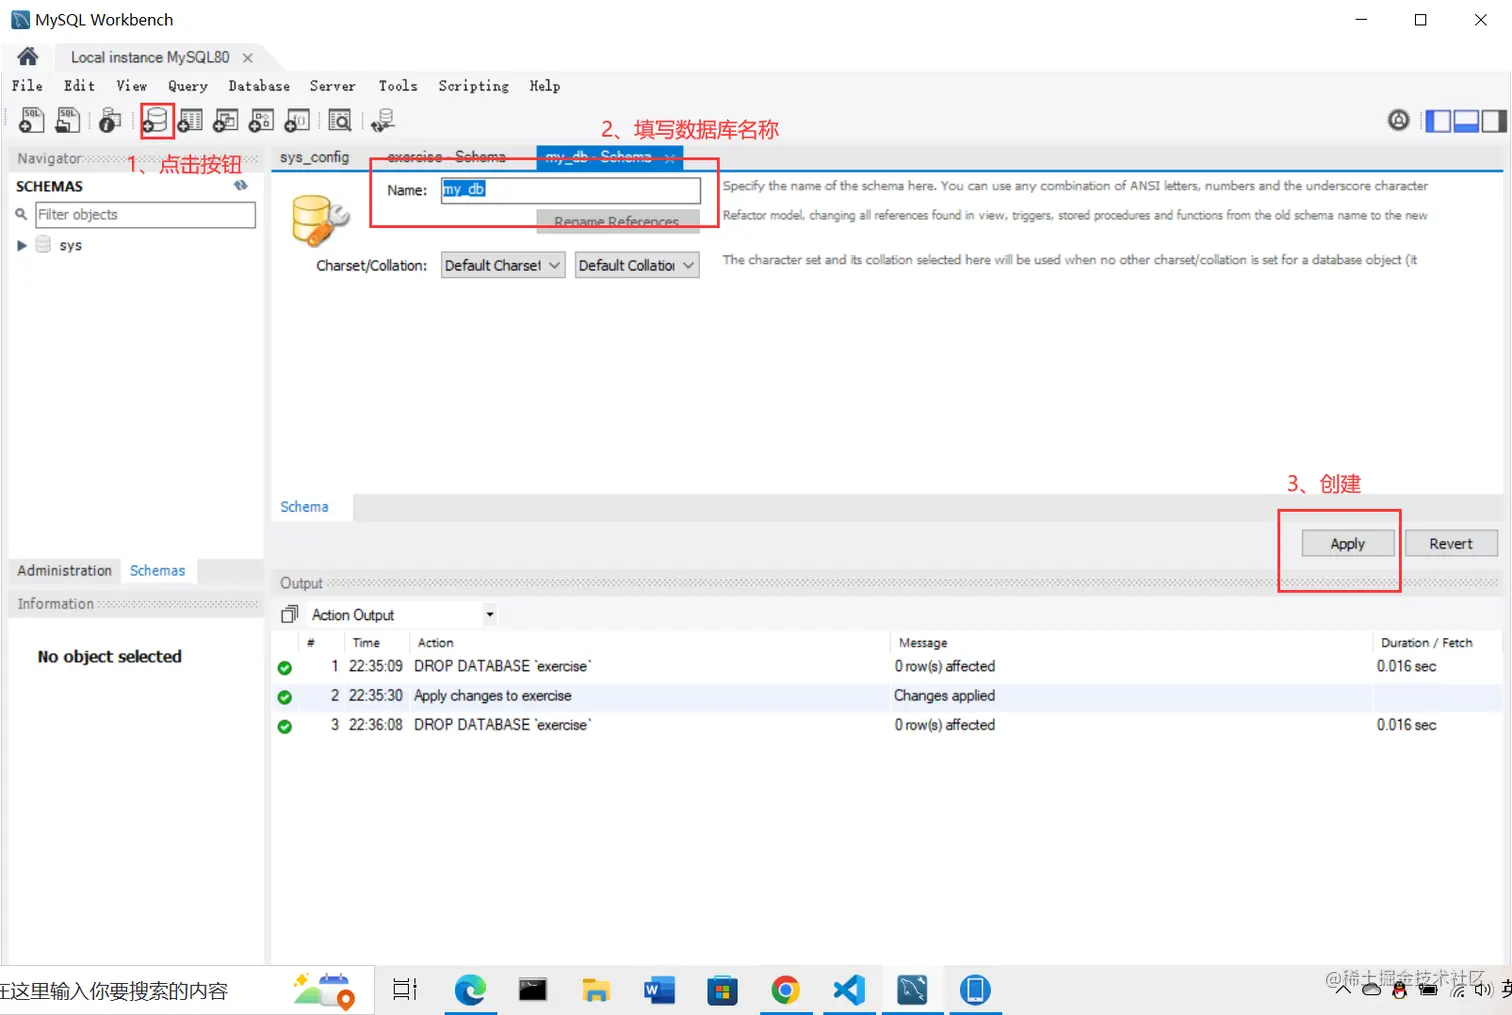
Task: Select the Schema tab below the editor
Action: [x=304, y=507]
